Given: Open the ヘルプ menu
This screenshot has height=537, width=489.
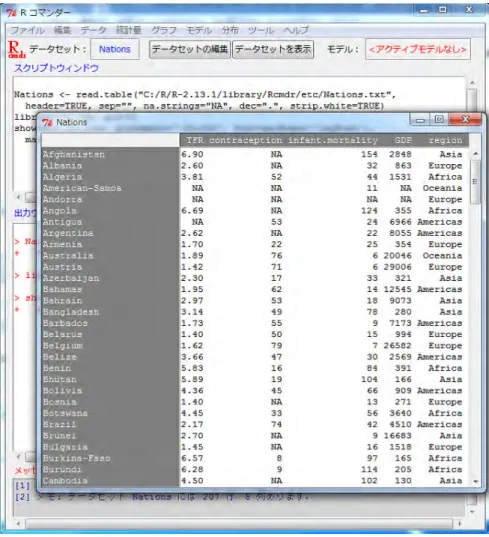Looking at the screenshot, I should point(296,30).
